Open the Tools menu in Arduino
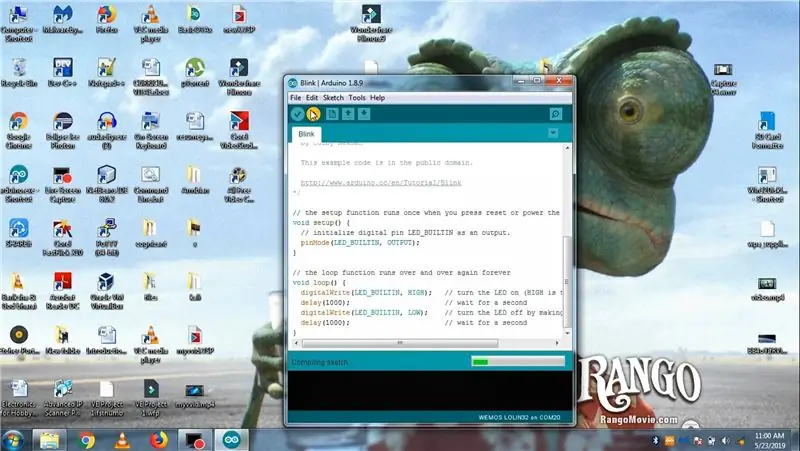This screenshot has width=800, height=451. click(357, 97)
